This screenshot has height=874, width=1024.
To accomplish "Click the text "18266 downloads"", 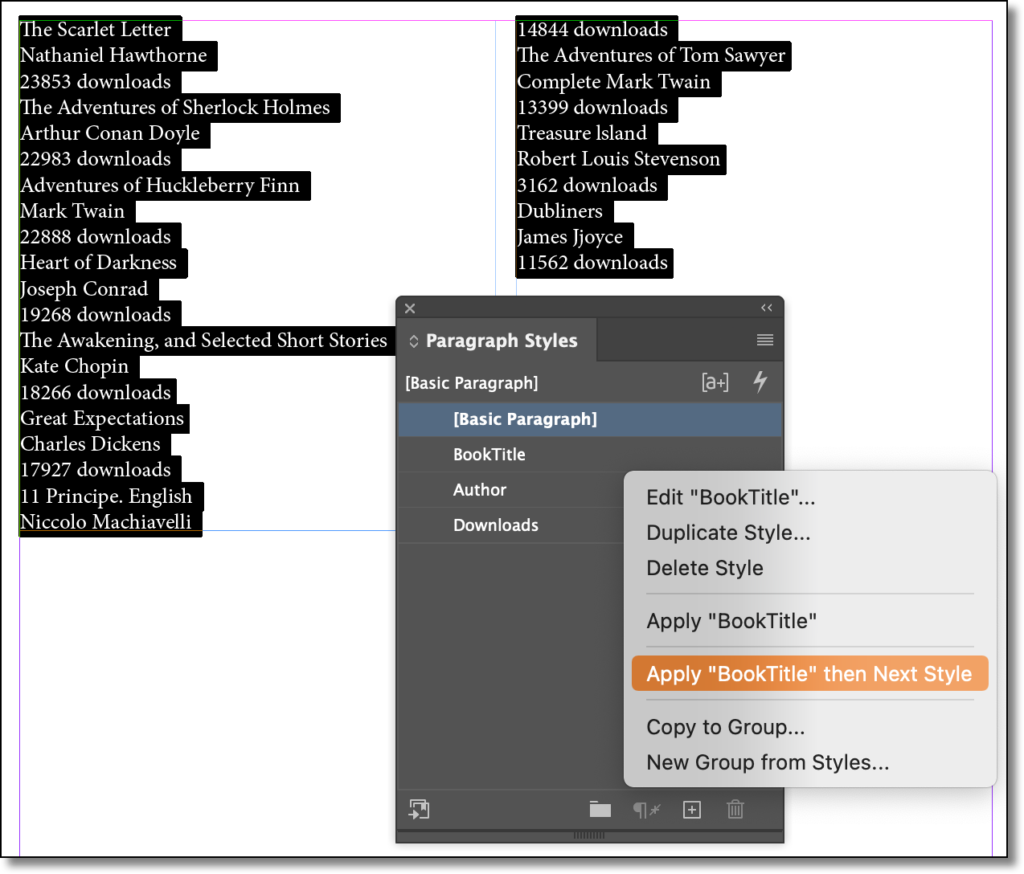I will tap(95, 393).
